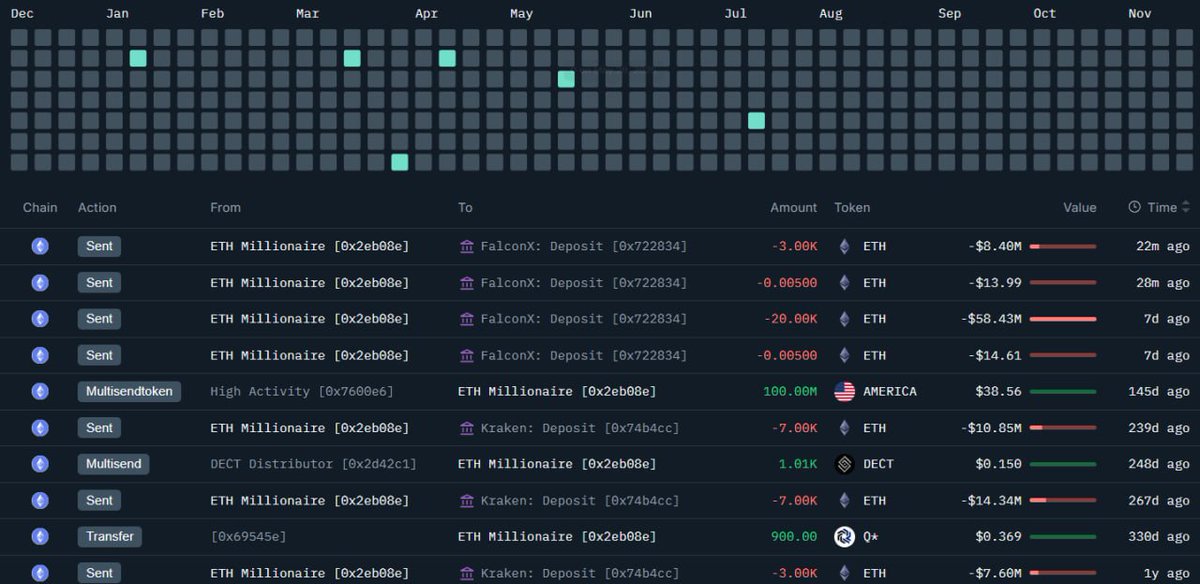Select the highlighted July activity square
Screen dimensions: 1200x584
tap(756, 120)
